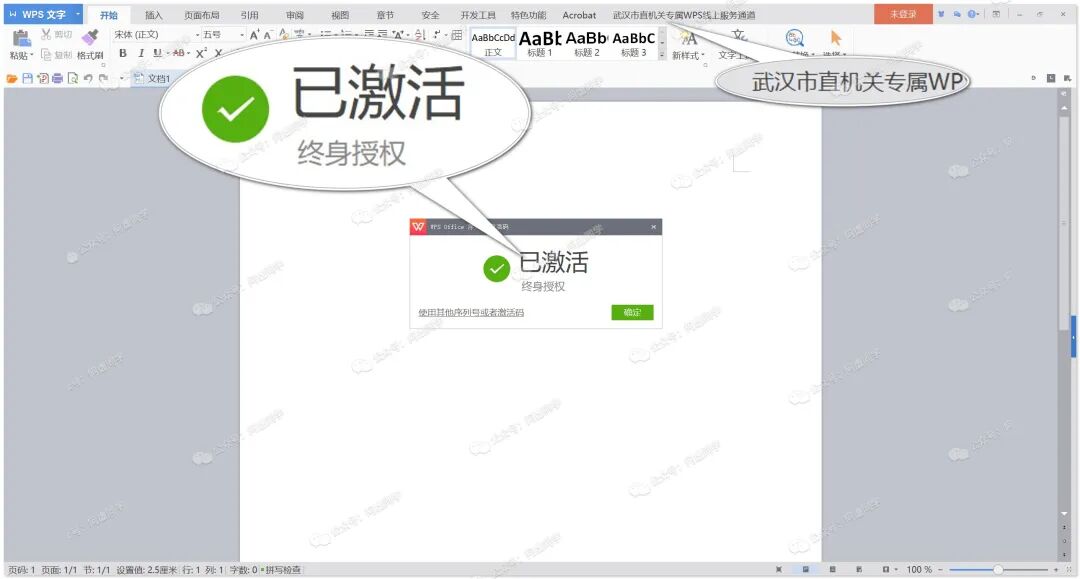
Task: Open the 安全 ribbon tab
Action: (x=430, y=14)
